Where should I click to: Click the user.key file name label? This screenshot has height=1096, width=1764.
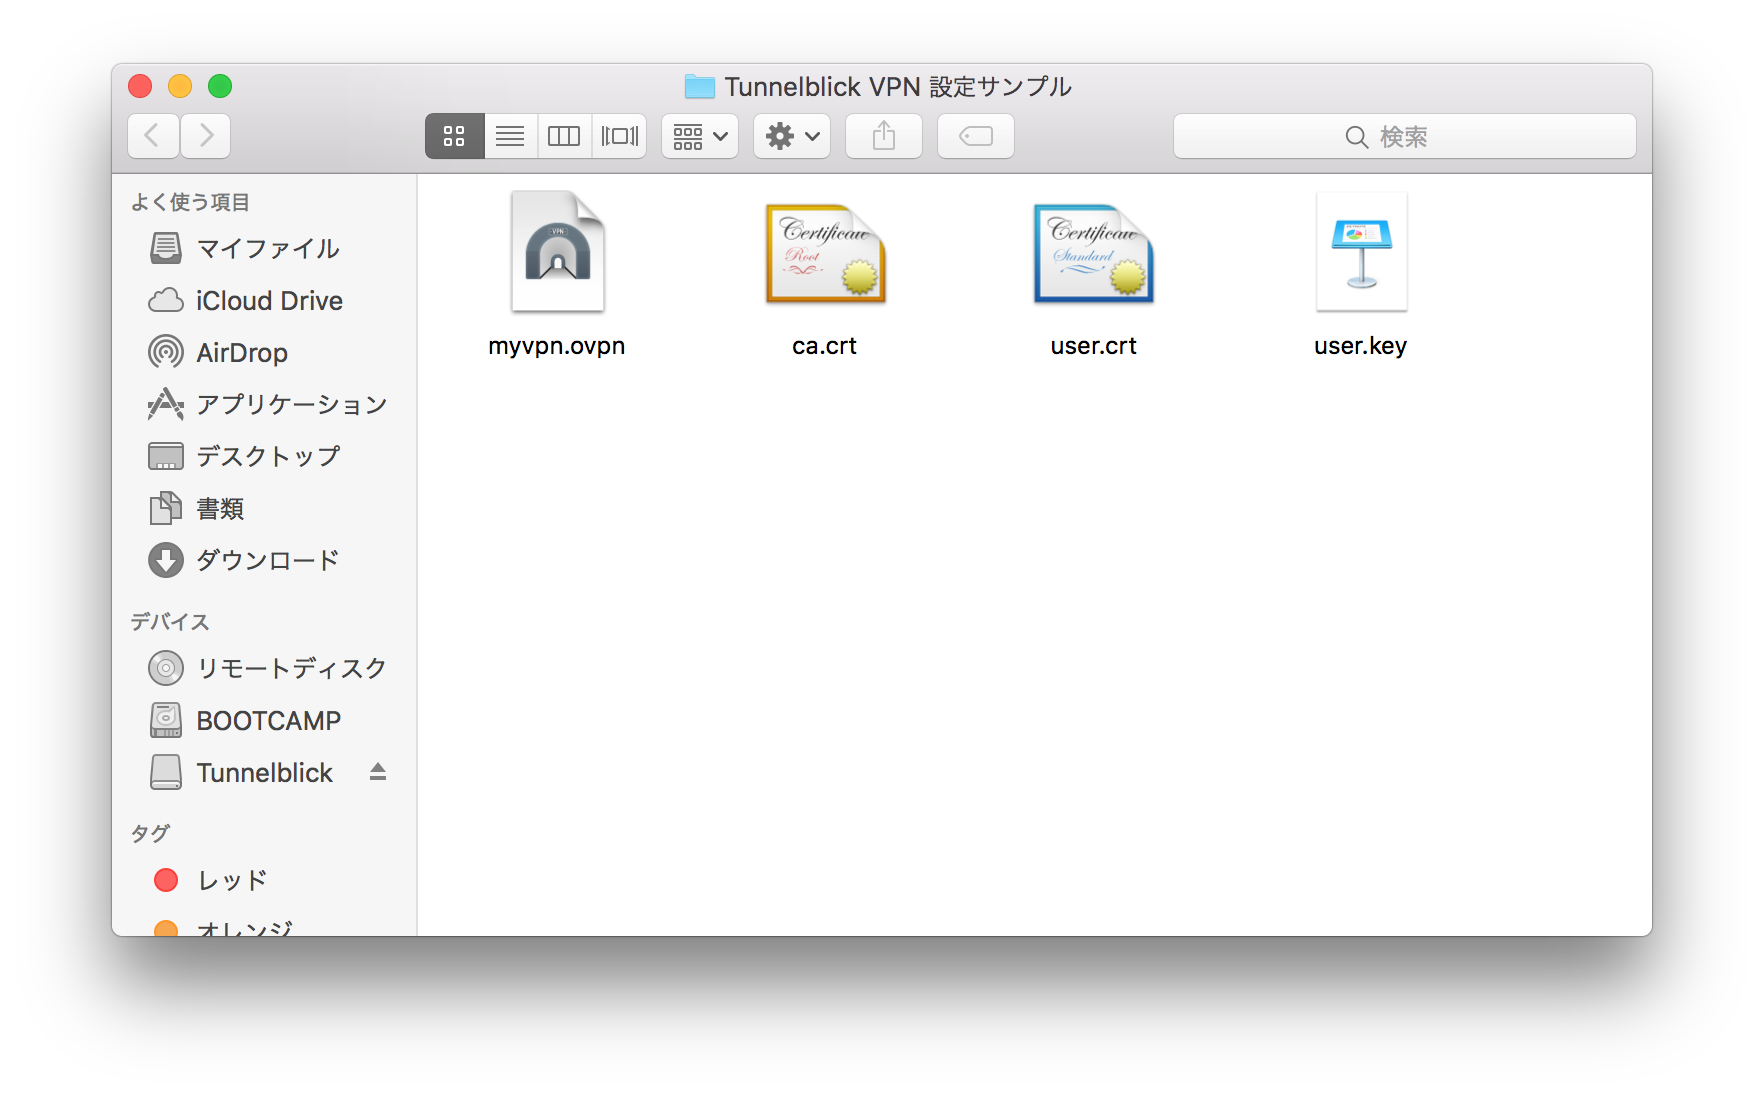(x=1361, y=346)
